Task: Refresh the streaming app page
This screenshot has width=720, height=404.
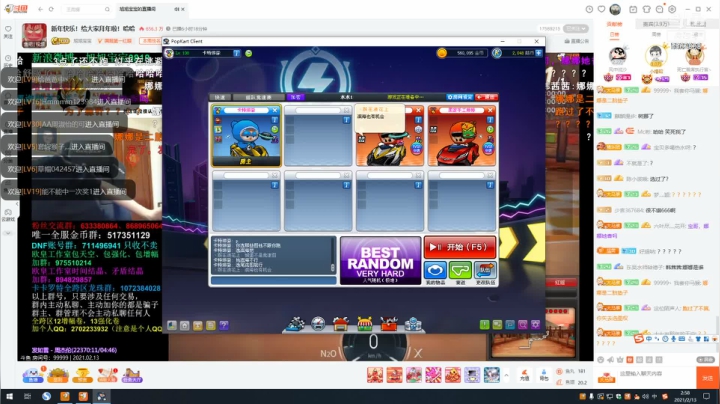Action: coord(51,9)
